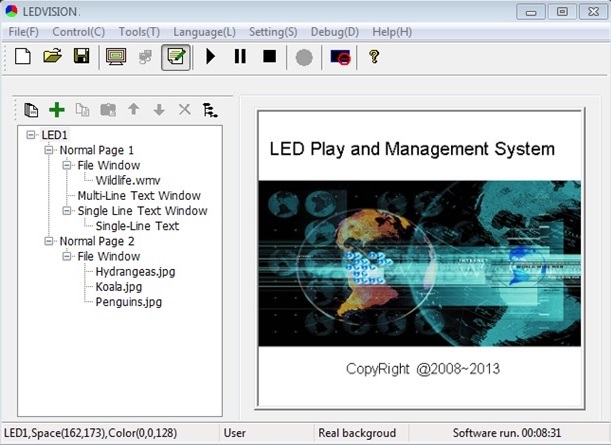The image size is (611, 445).
Task: Open the File(F) menu
Action: tap(23, 32)
